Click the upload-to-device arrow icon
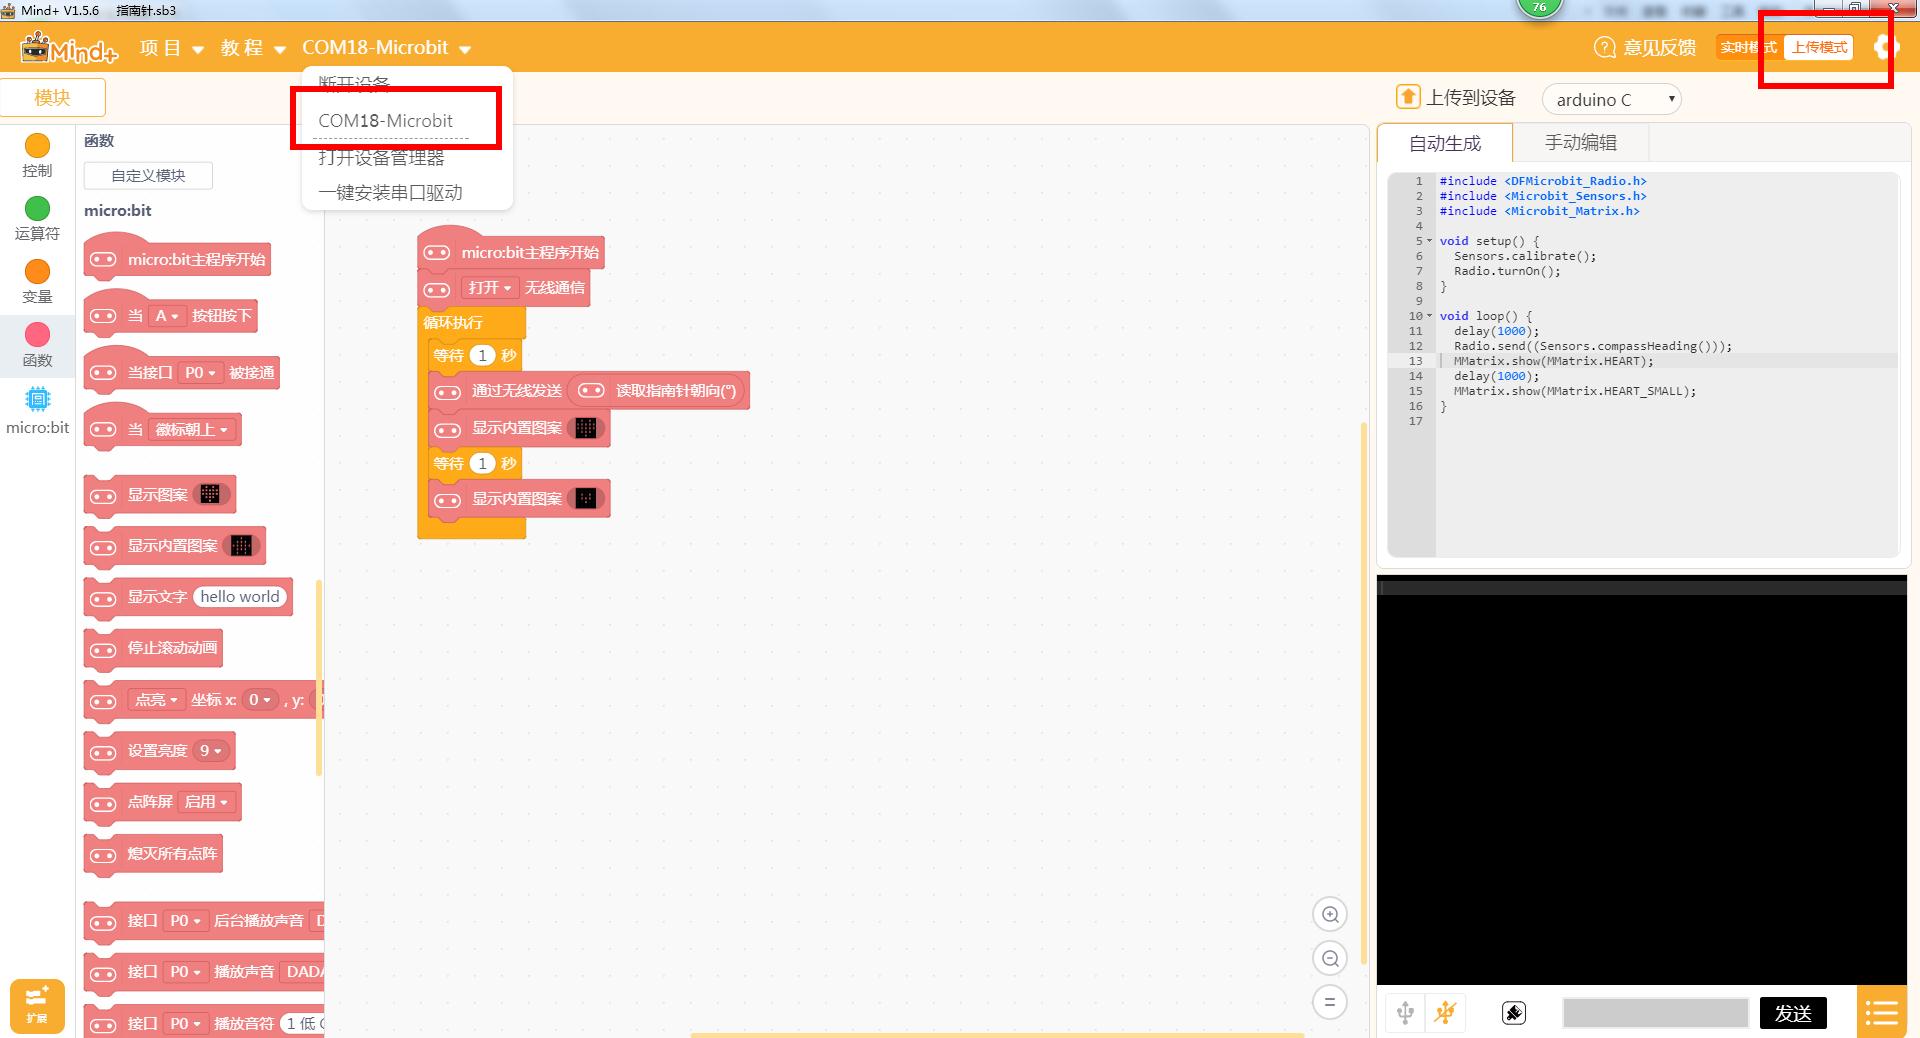The height and width of the screenshot is (1038, 1920). tap(1408, 97)
